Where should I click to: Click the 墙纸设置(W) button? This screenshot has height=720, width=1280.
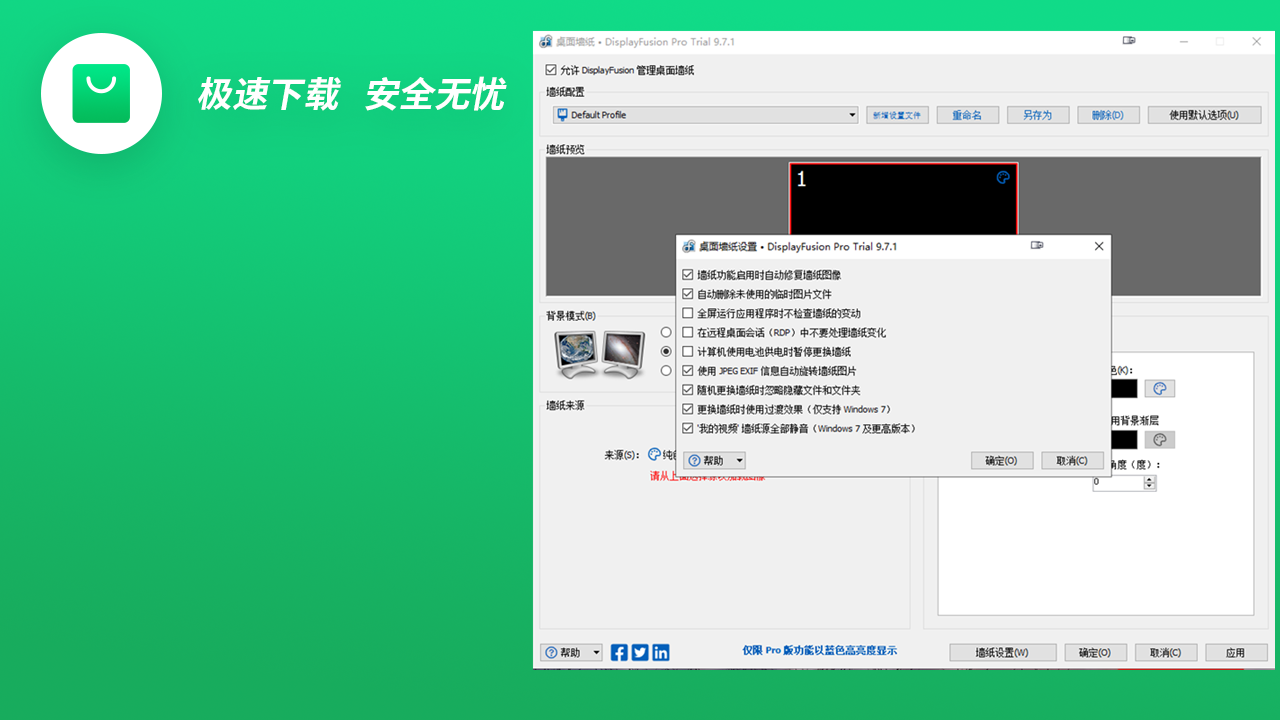[x=1002, y=652]
